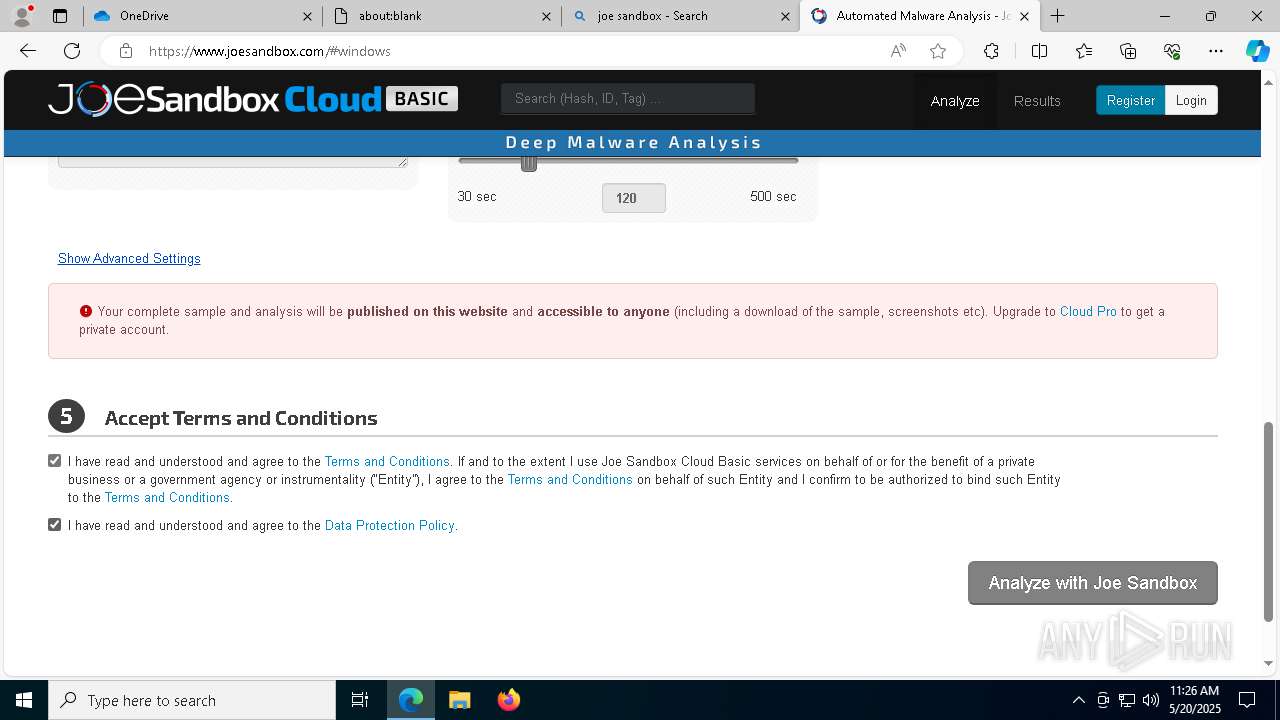
Task: Click the Register button
Action: [1130, 100]
